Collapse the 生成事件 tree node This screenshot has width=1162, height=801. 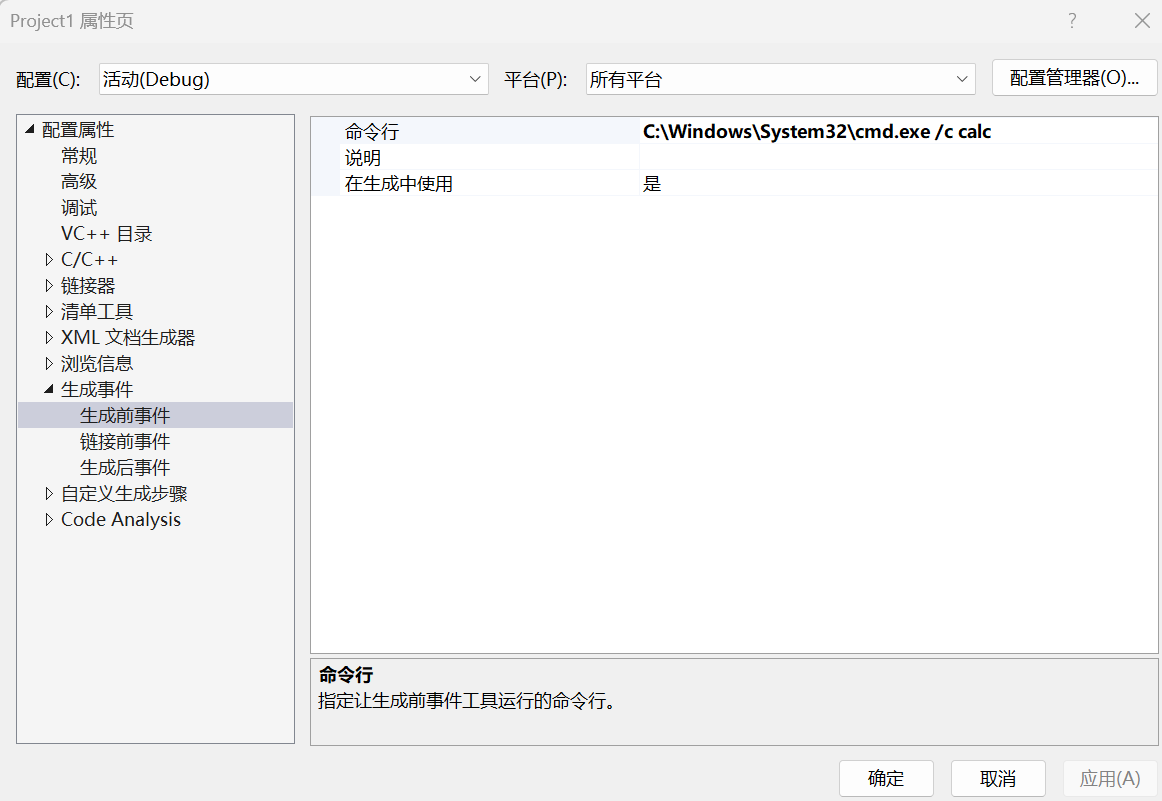click(49, 390)
